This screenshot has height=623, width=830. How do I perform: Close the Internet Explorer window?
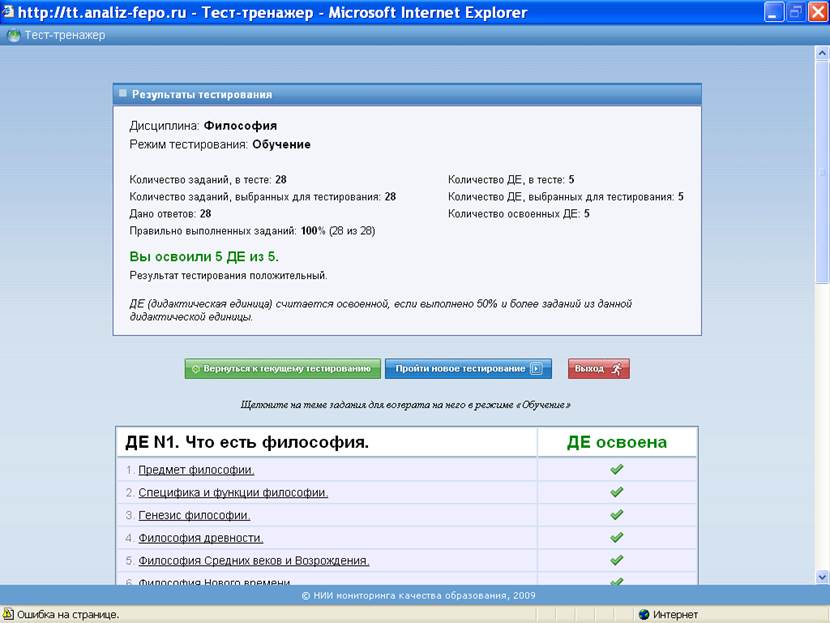(818, 12)
